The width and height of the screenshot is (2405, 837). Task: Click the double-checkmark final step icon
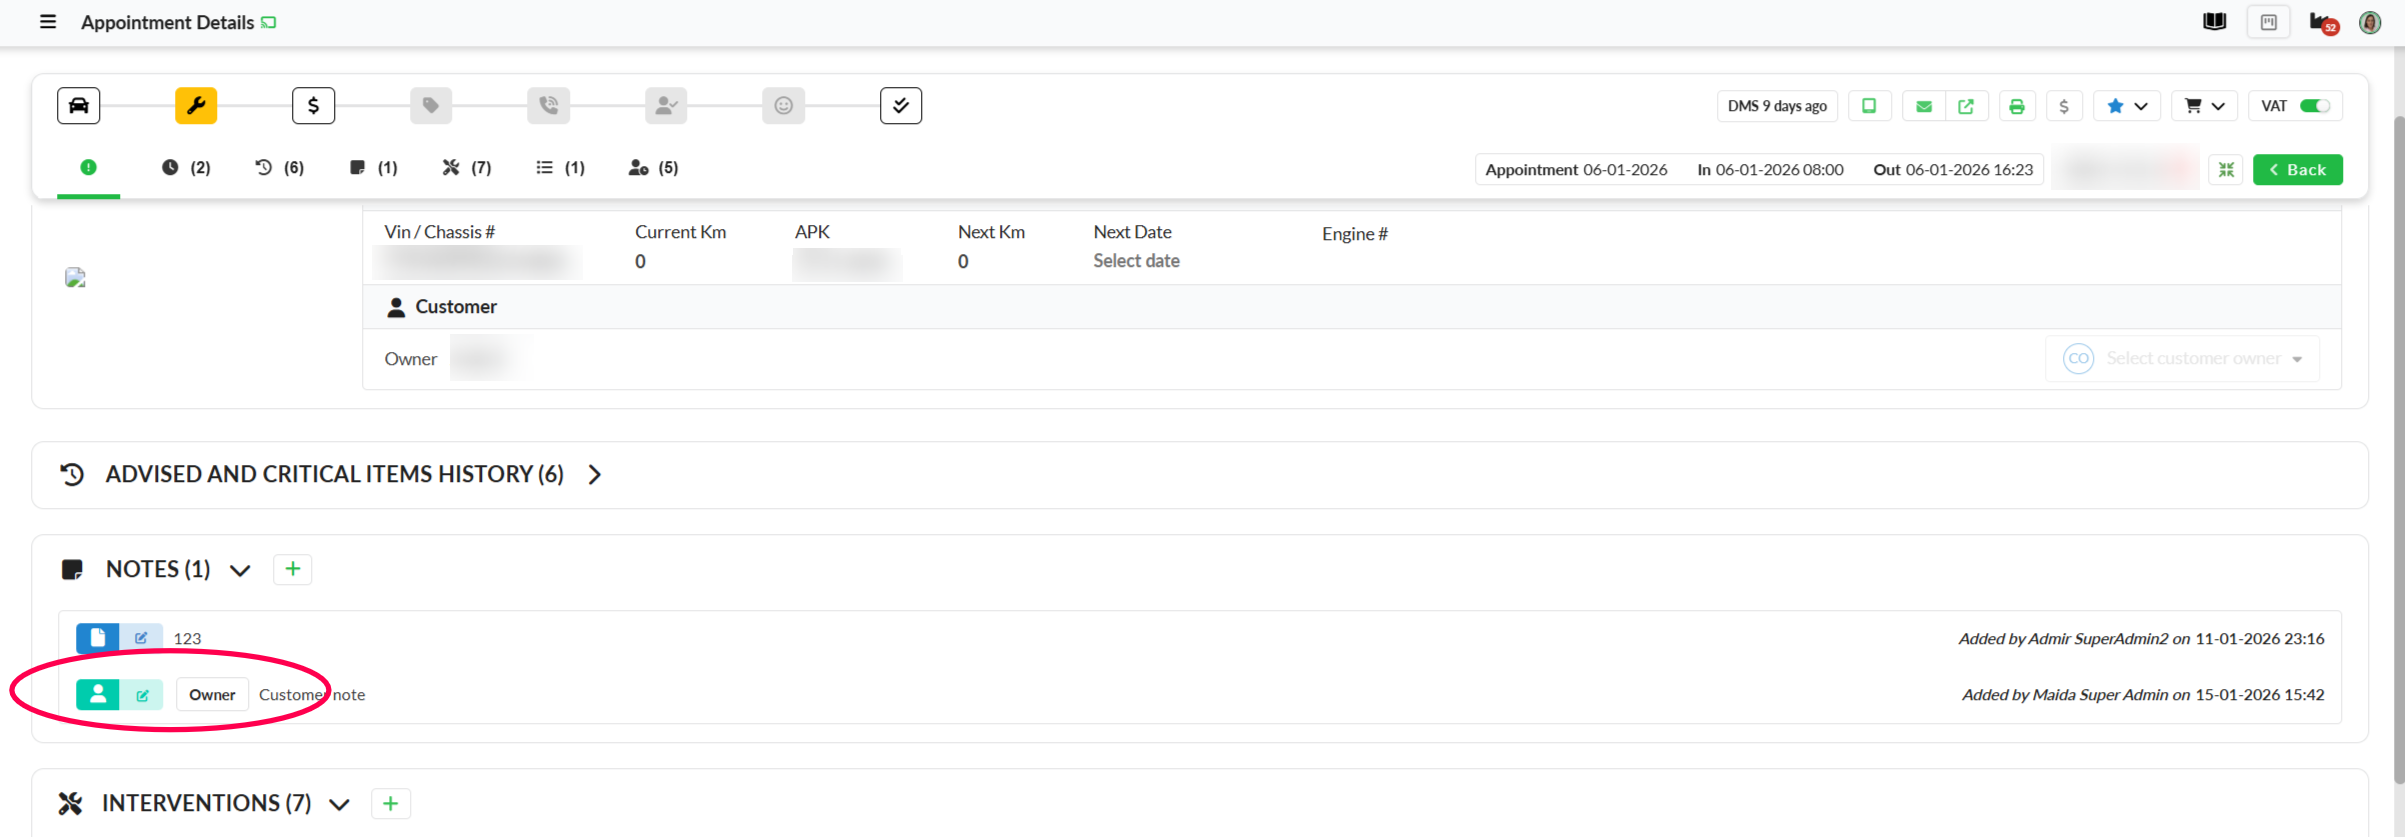900,105
